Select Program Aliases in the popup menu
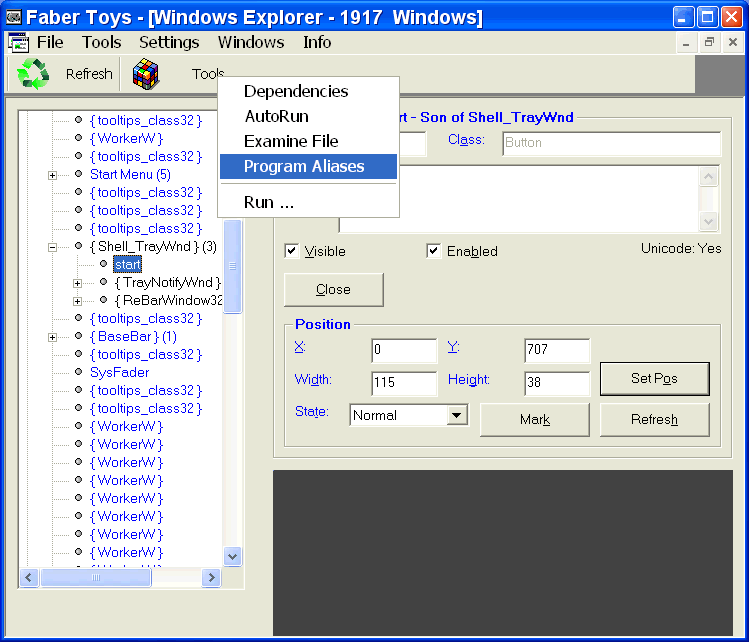The height and width of the screenshot is (642, 749). click(x=308, y=166)
